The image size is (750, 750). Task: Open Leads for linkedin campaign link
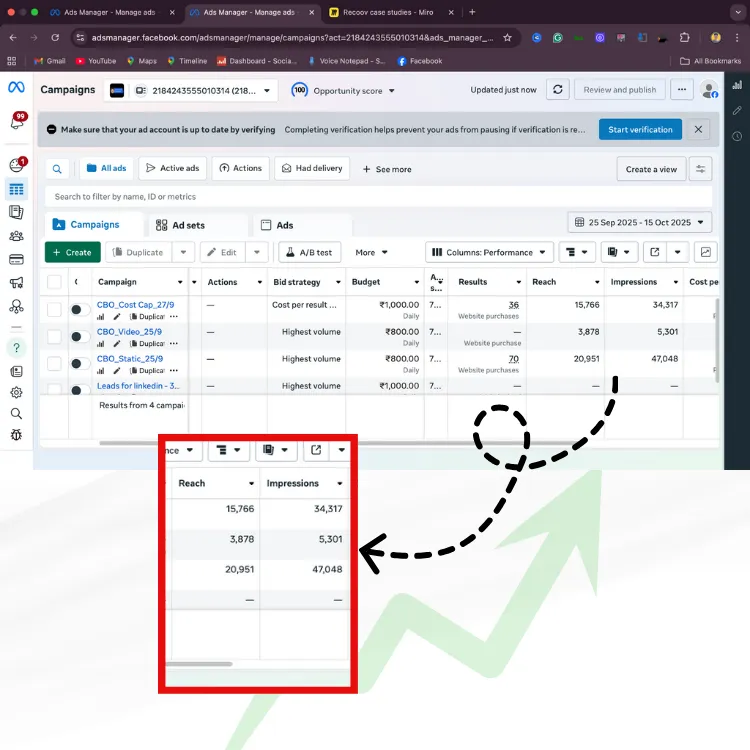pos(138,386)
